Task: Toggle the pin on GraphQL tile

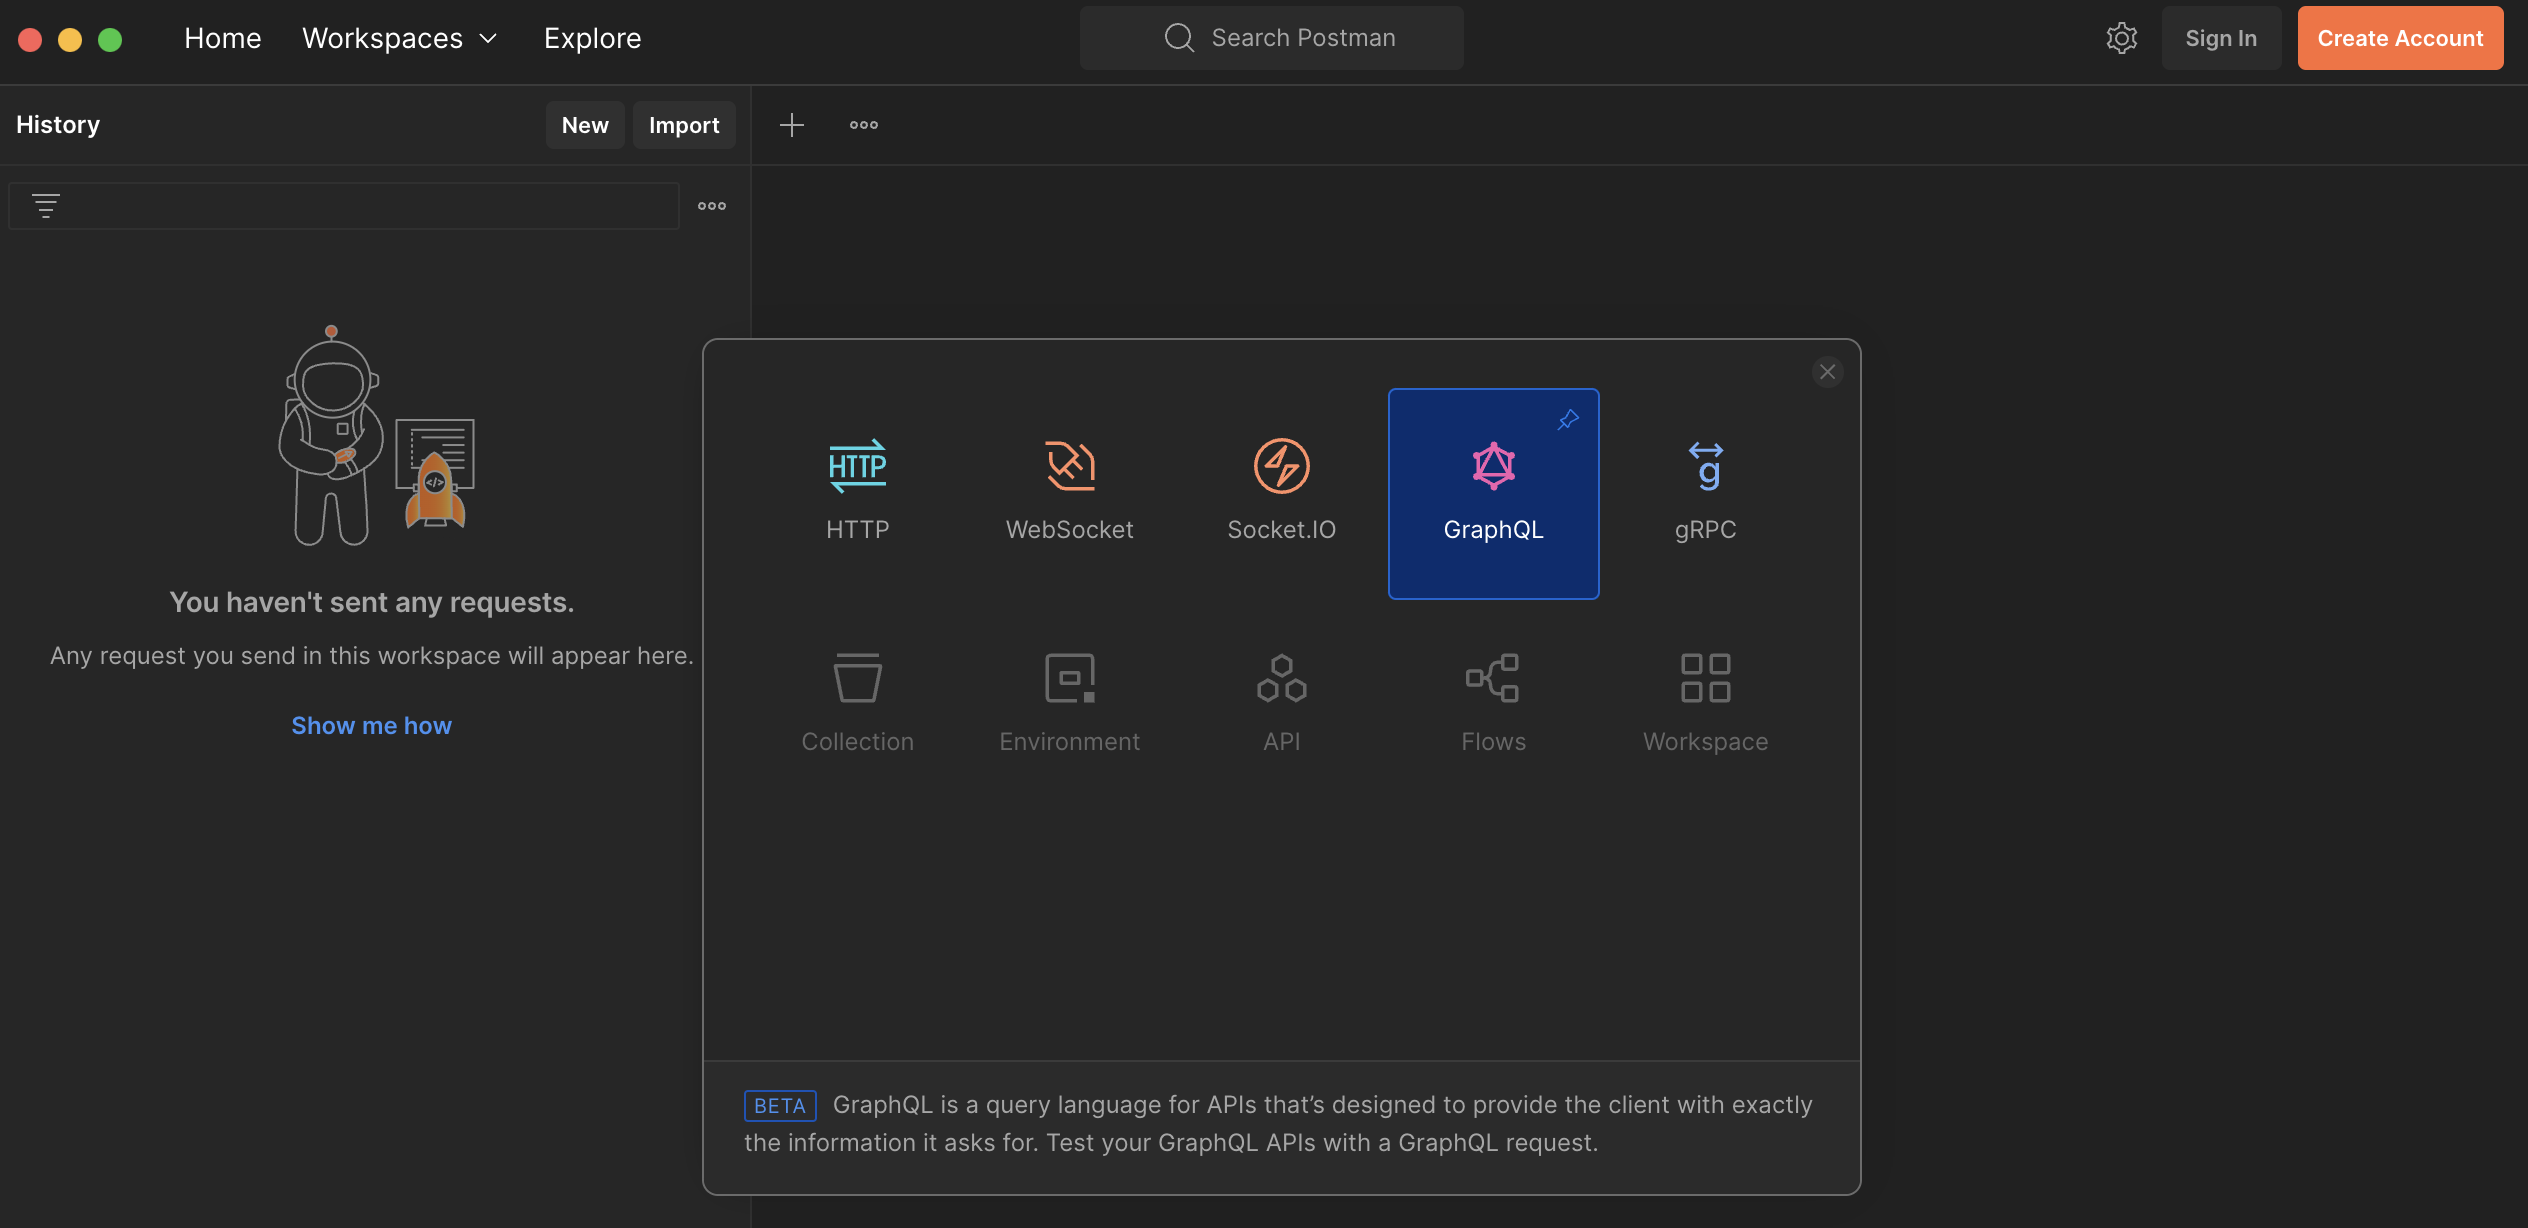Action: (x=1567, y=420)
